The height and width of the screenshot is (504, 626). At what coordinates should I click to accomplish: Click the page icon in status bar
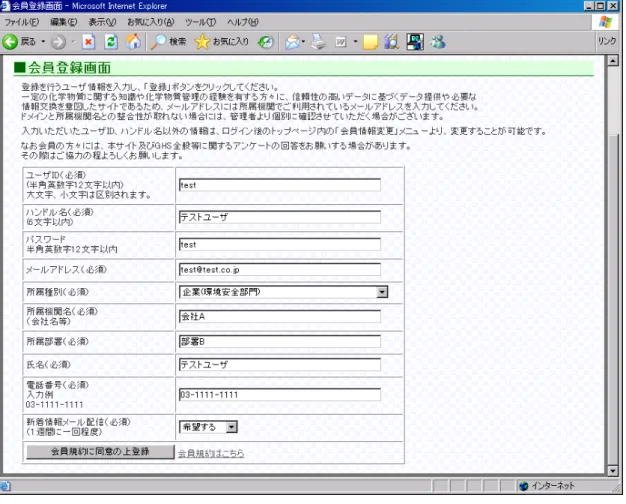[5, 486]
